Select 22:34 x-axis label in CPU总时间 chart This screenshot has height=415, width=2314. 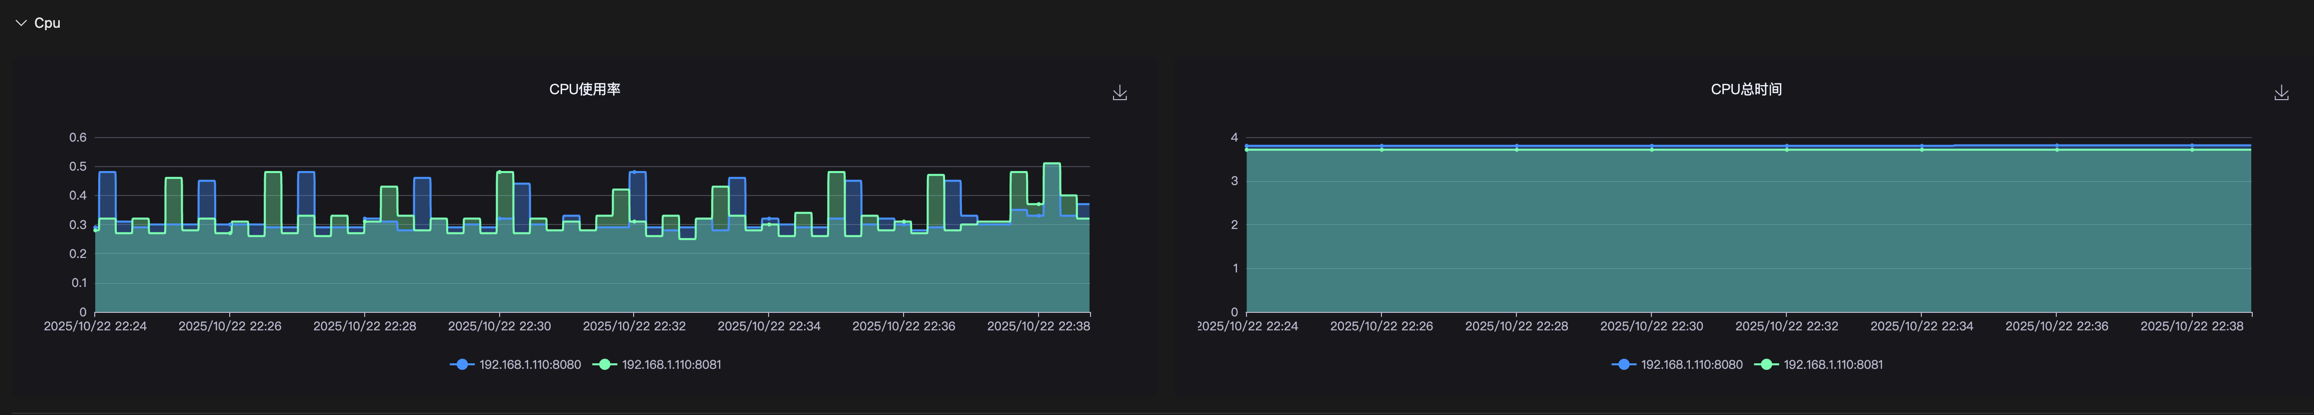pyautogui.click(x=1921, y=326)
